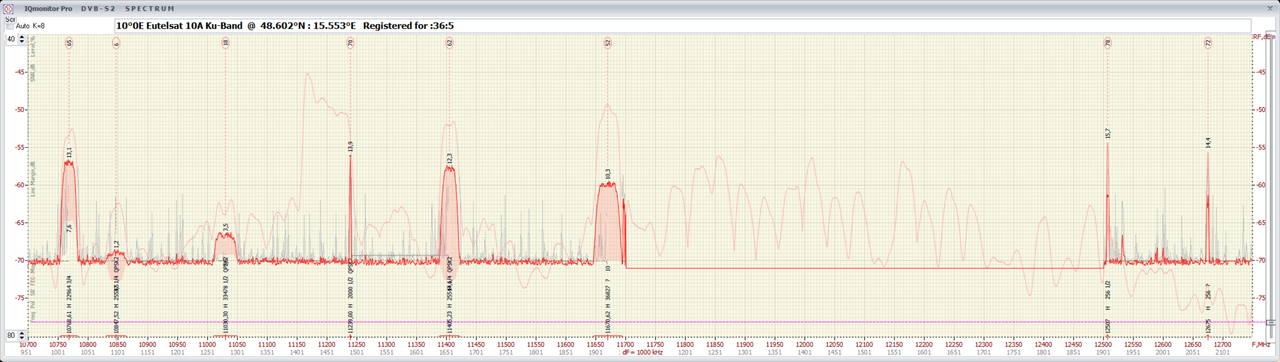The image size is (1280, 362).
Task: Click the 11036,30 transponder frequency label
Action: coord(226,323)
